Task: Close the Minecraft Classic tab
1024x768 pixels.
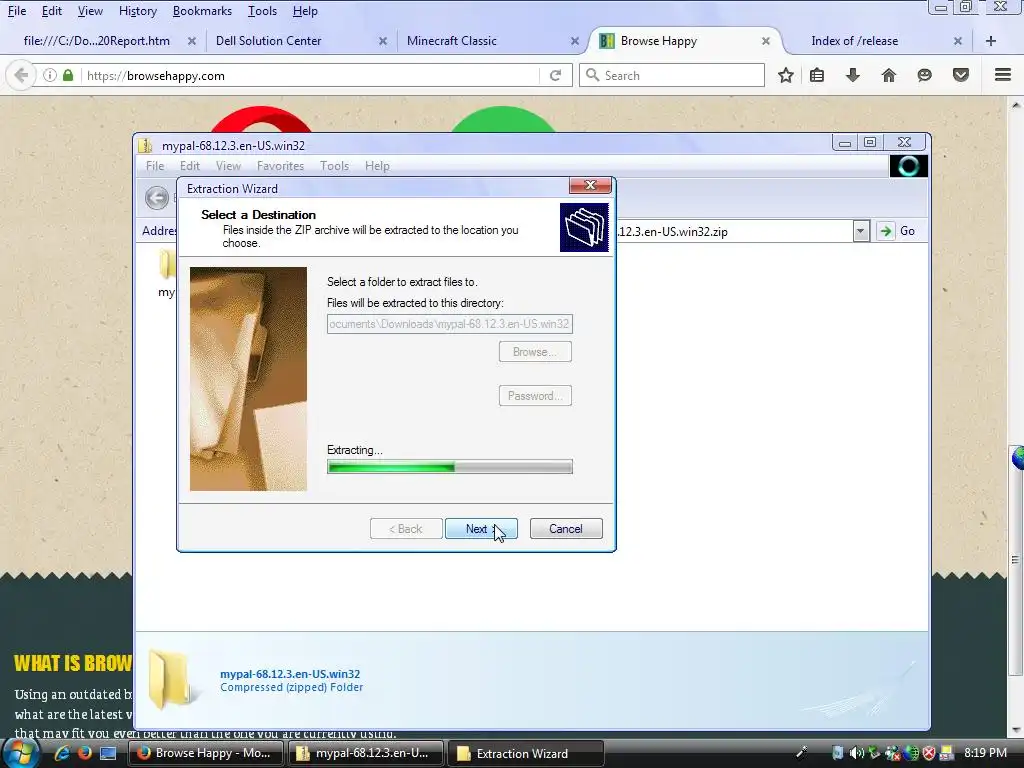Action: [575, 41]
